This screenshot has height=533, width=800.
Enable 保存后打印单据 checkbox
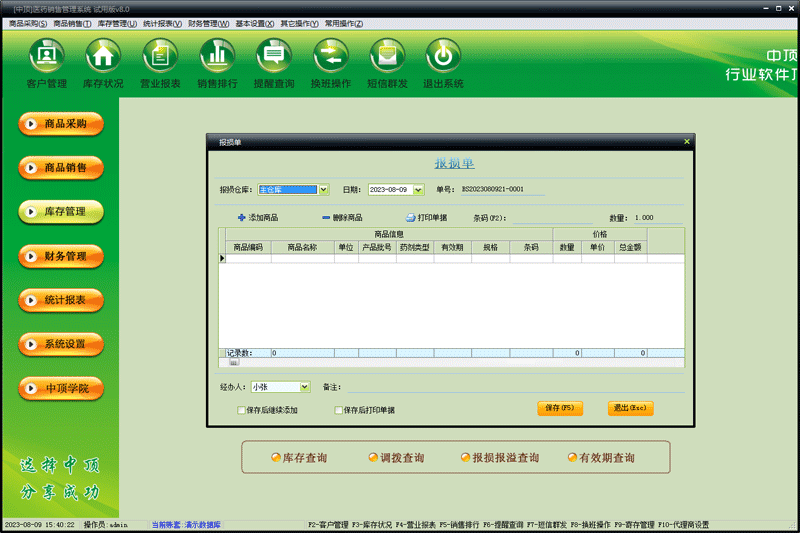click(x=338, y=410)
